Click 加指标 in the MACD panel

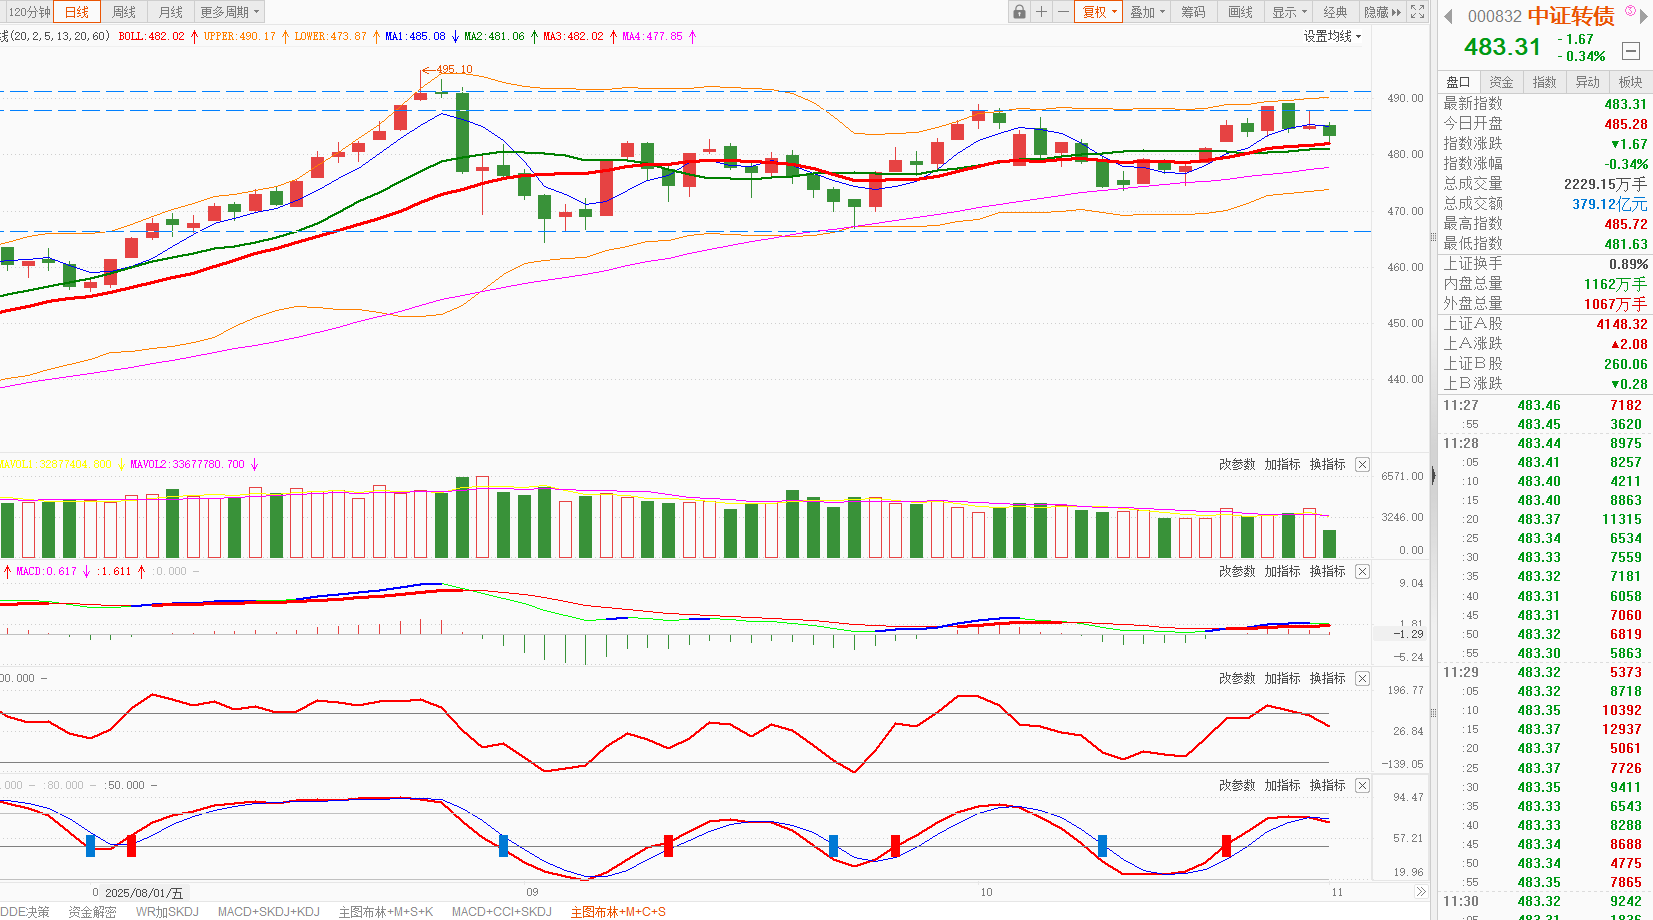(1282, 571)
